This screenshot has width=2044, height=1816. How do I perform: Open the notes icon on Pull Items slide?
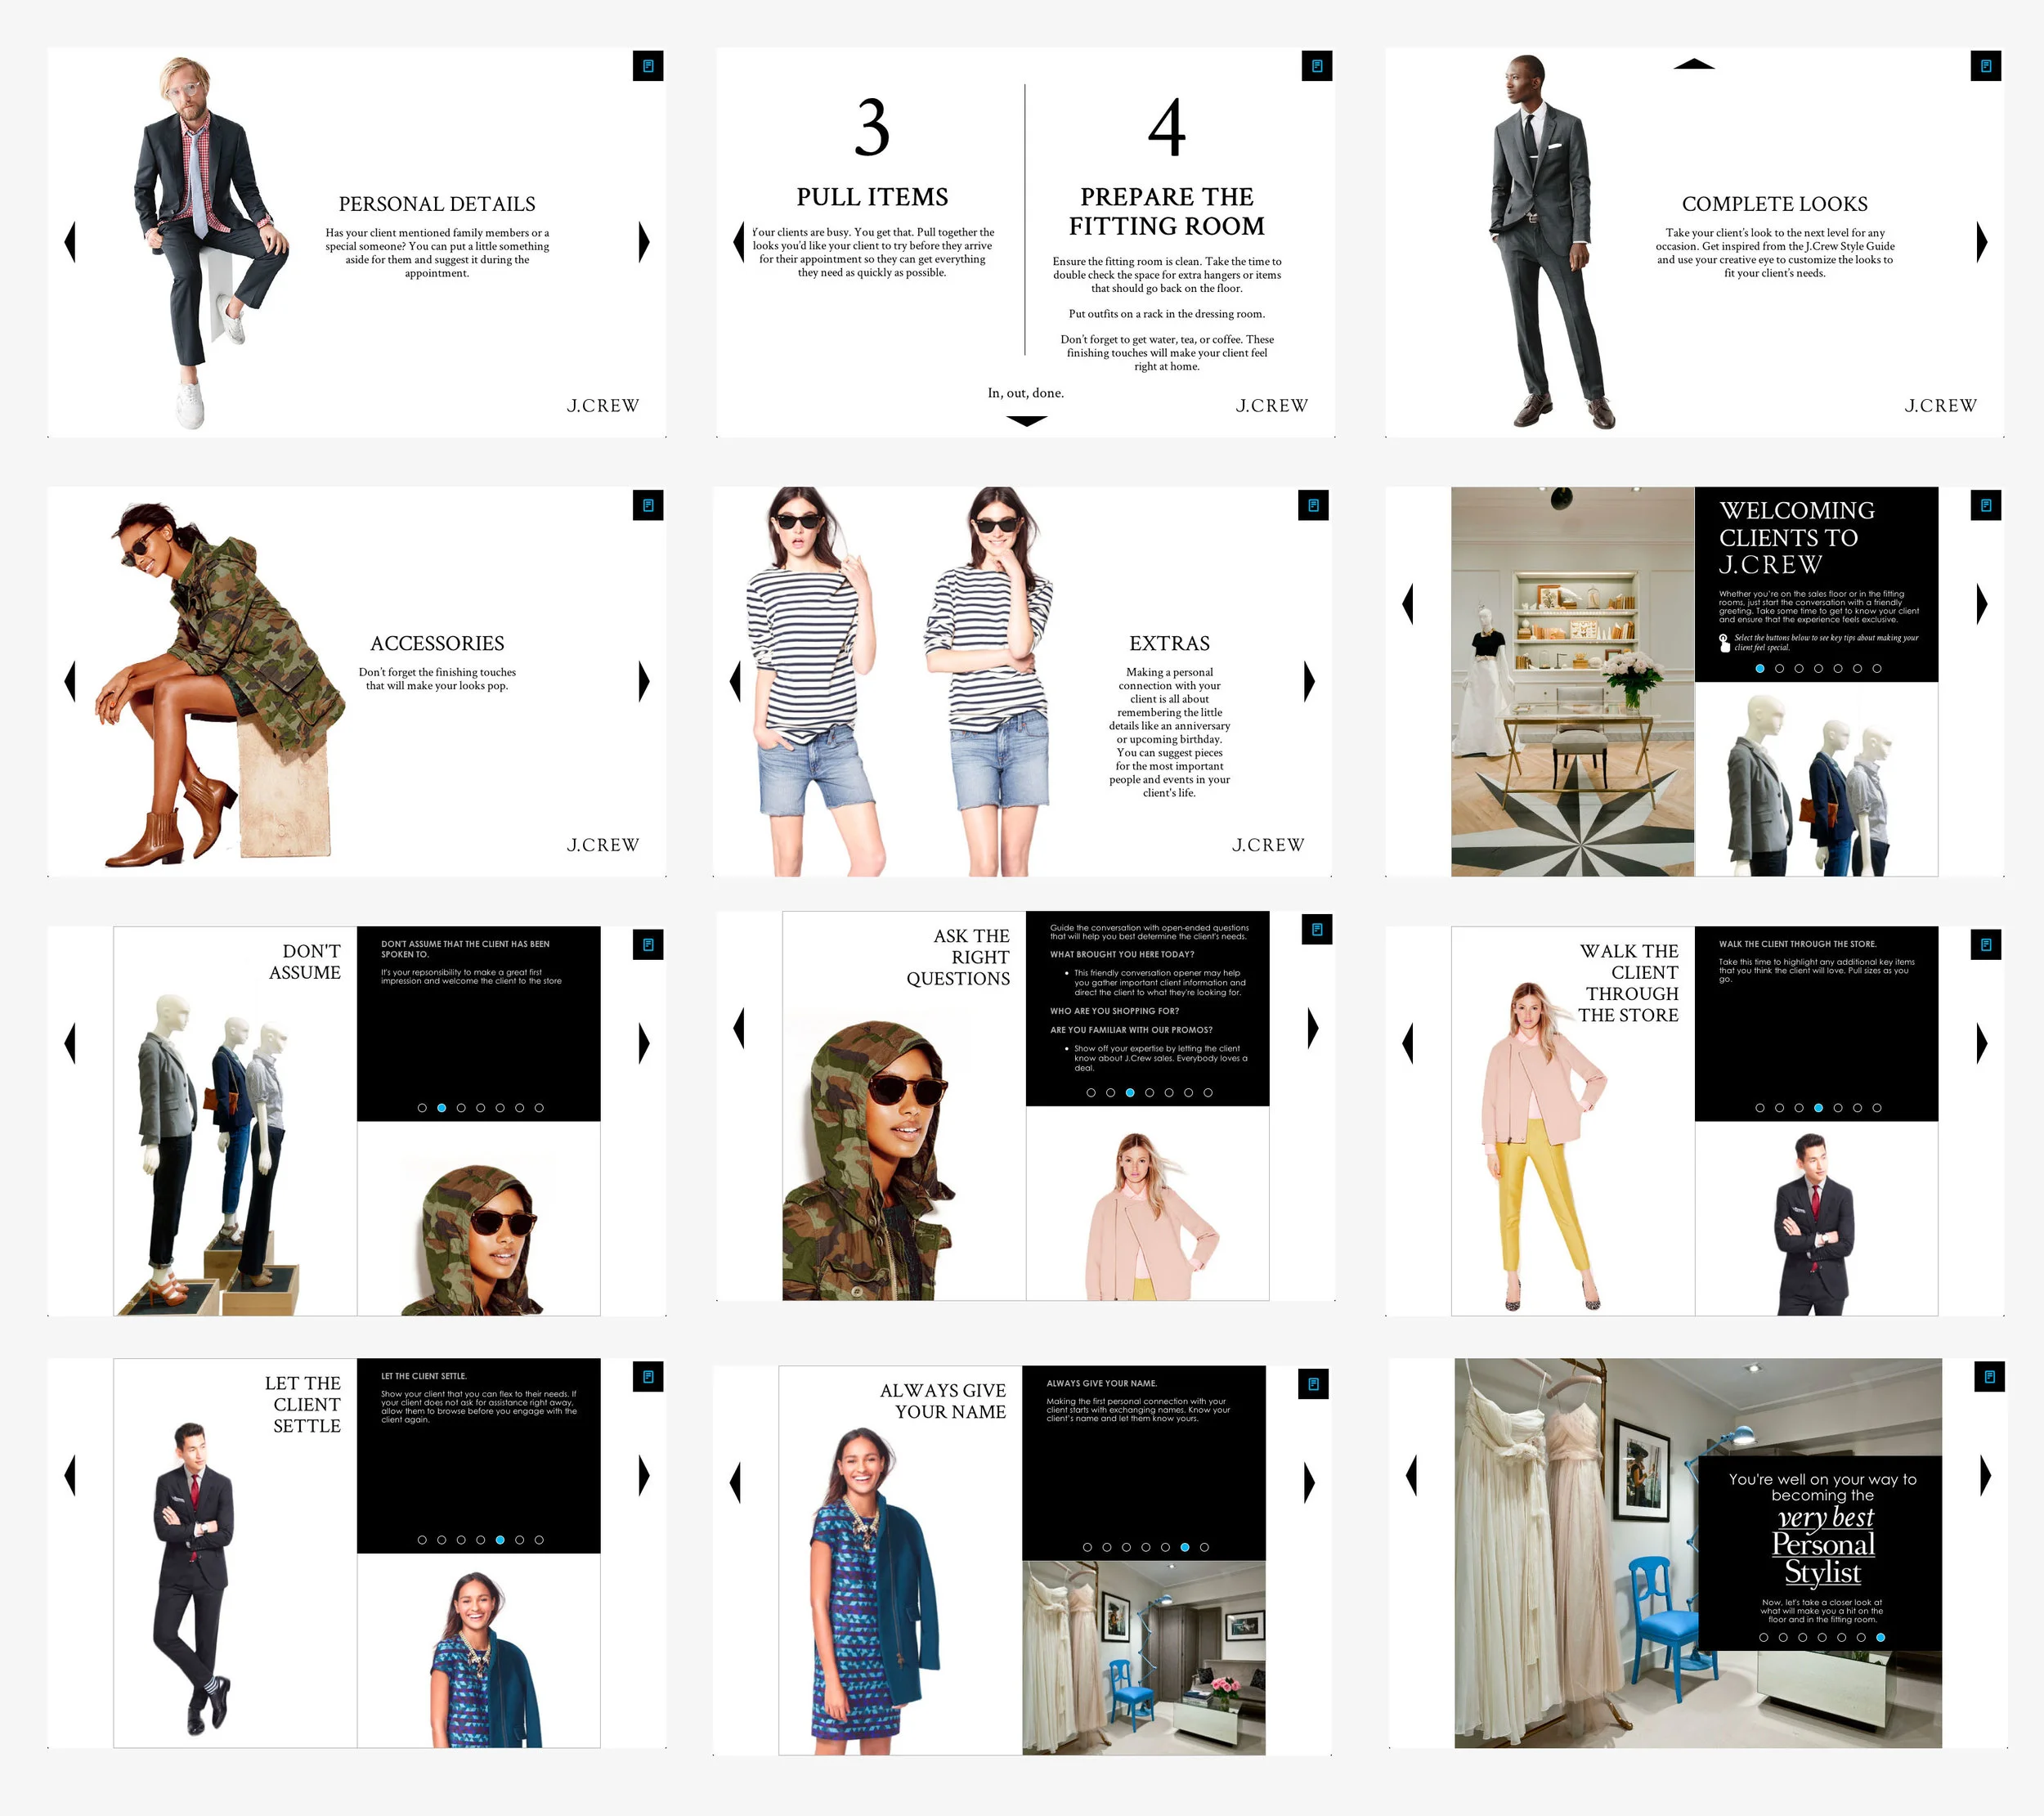(x=1317, y=66)
